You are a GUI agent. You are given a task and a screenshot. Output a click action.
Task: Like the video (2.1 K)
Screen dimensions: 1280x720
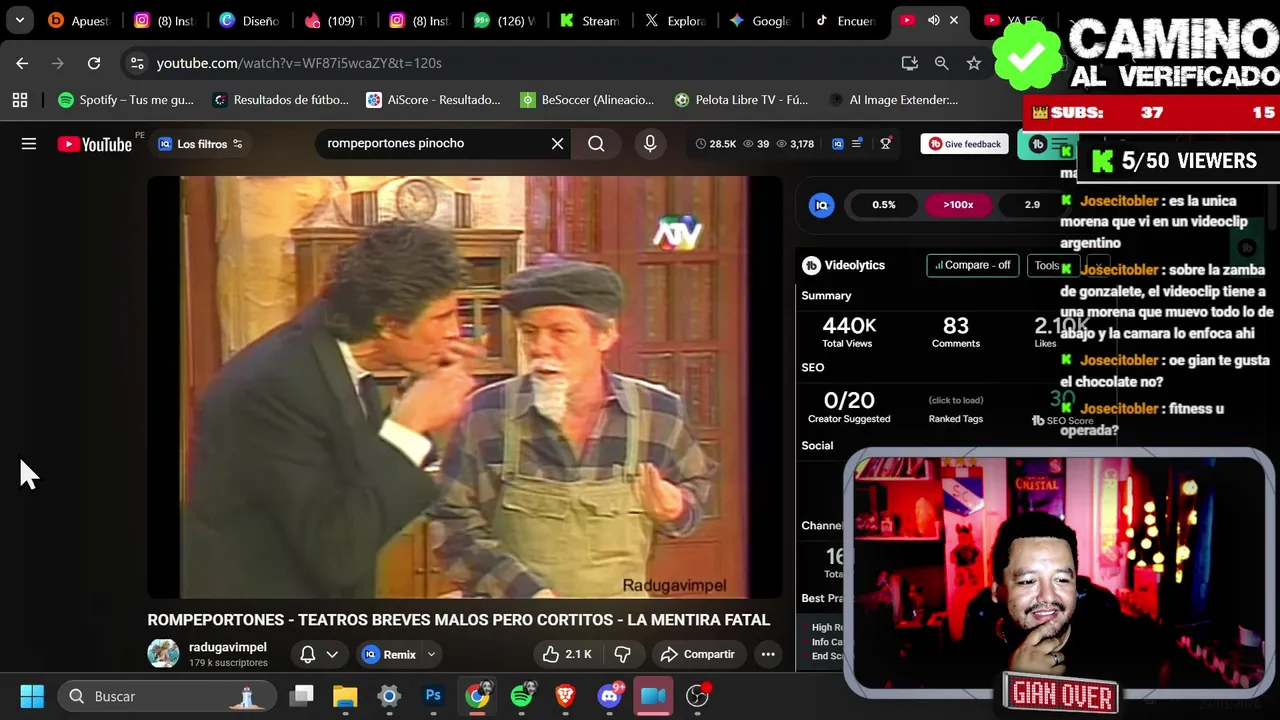coord(567,654)
